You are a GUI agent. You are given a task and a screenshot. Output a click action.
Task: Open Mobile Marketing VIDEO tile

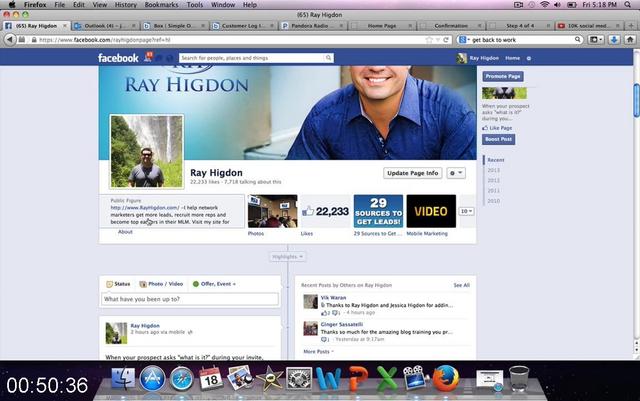[431, 211]
